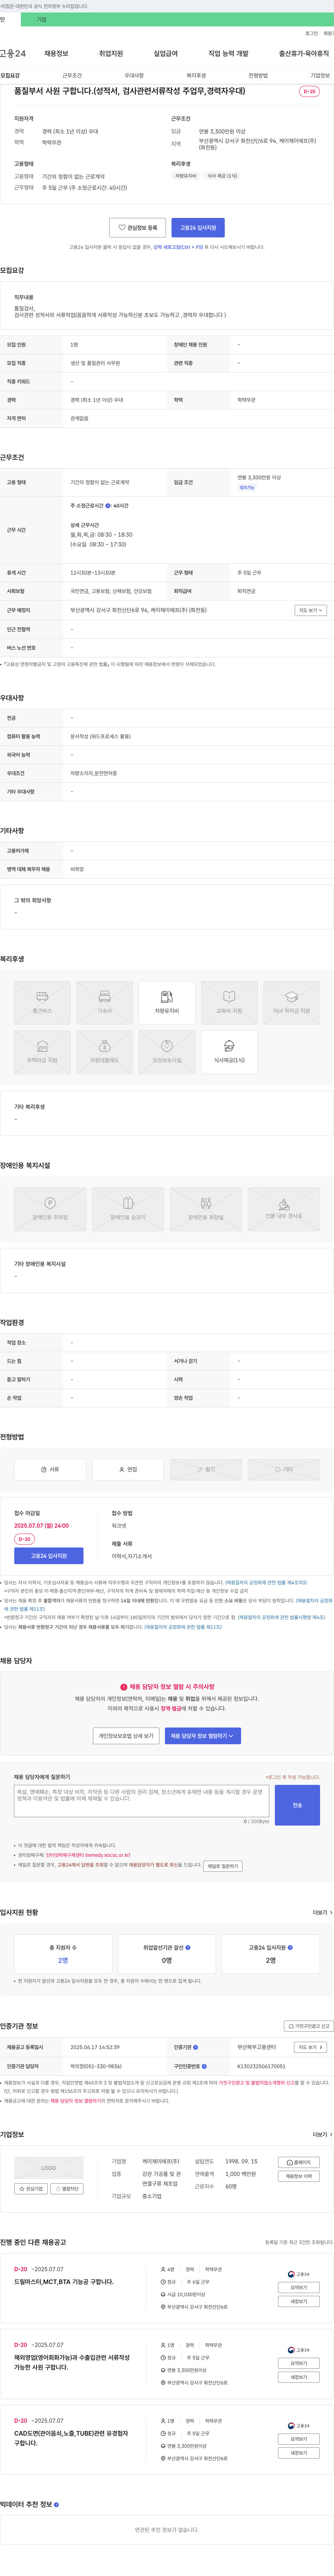Switch to the 기업정보 section tab
Image resolution: width=334 pixels, height=2576 pixels.
[x=320, y=75]
